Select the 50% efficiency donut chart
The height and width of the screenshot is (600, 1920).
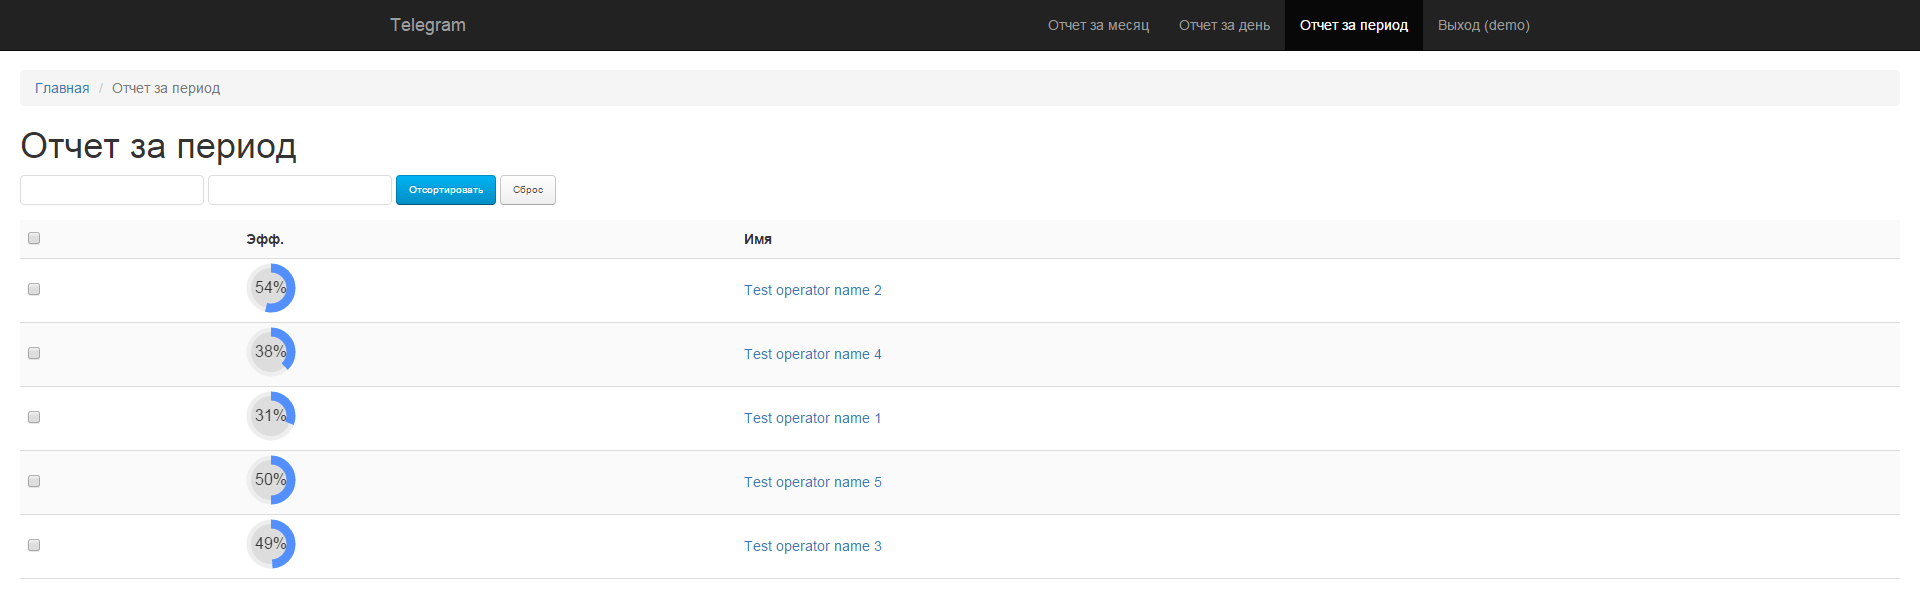[271, 480]
